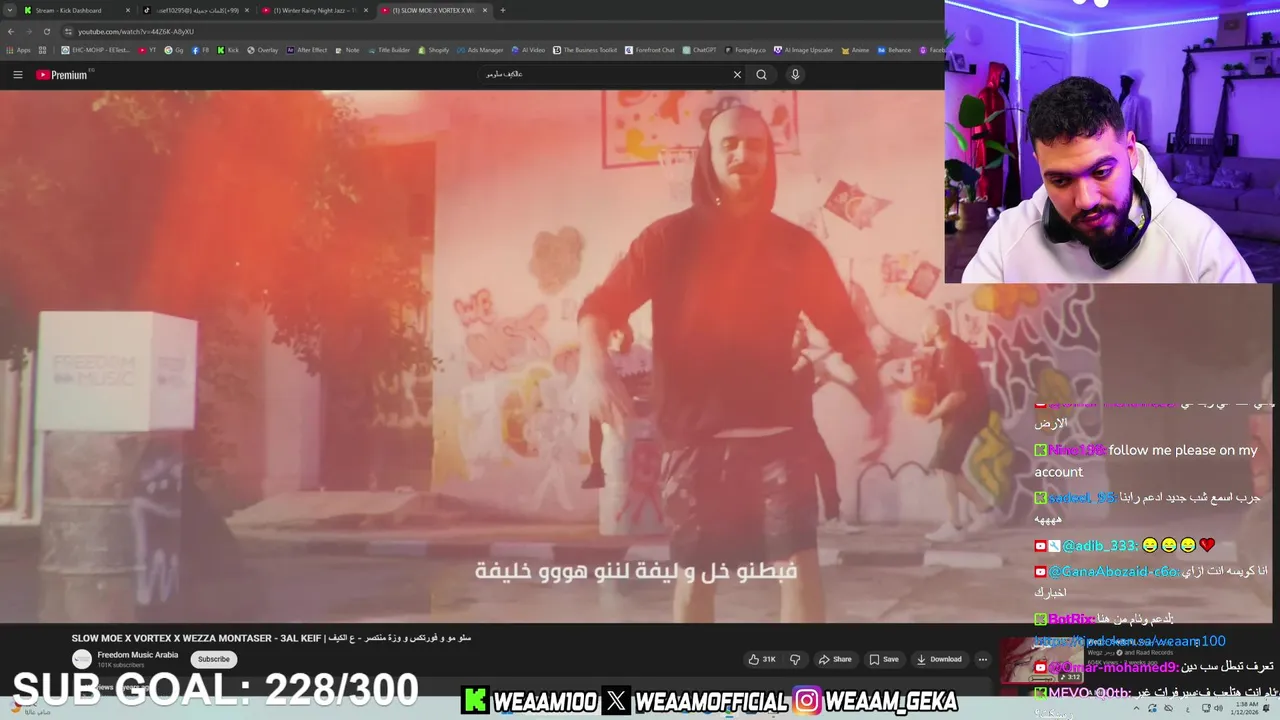Open the taskbar clock showing 1:38 AM

pyautogui.click(x=1243, y=708)
